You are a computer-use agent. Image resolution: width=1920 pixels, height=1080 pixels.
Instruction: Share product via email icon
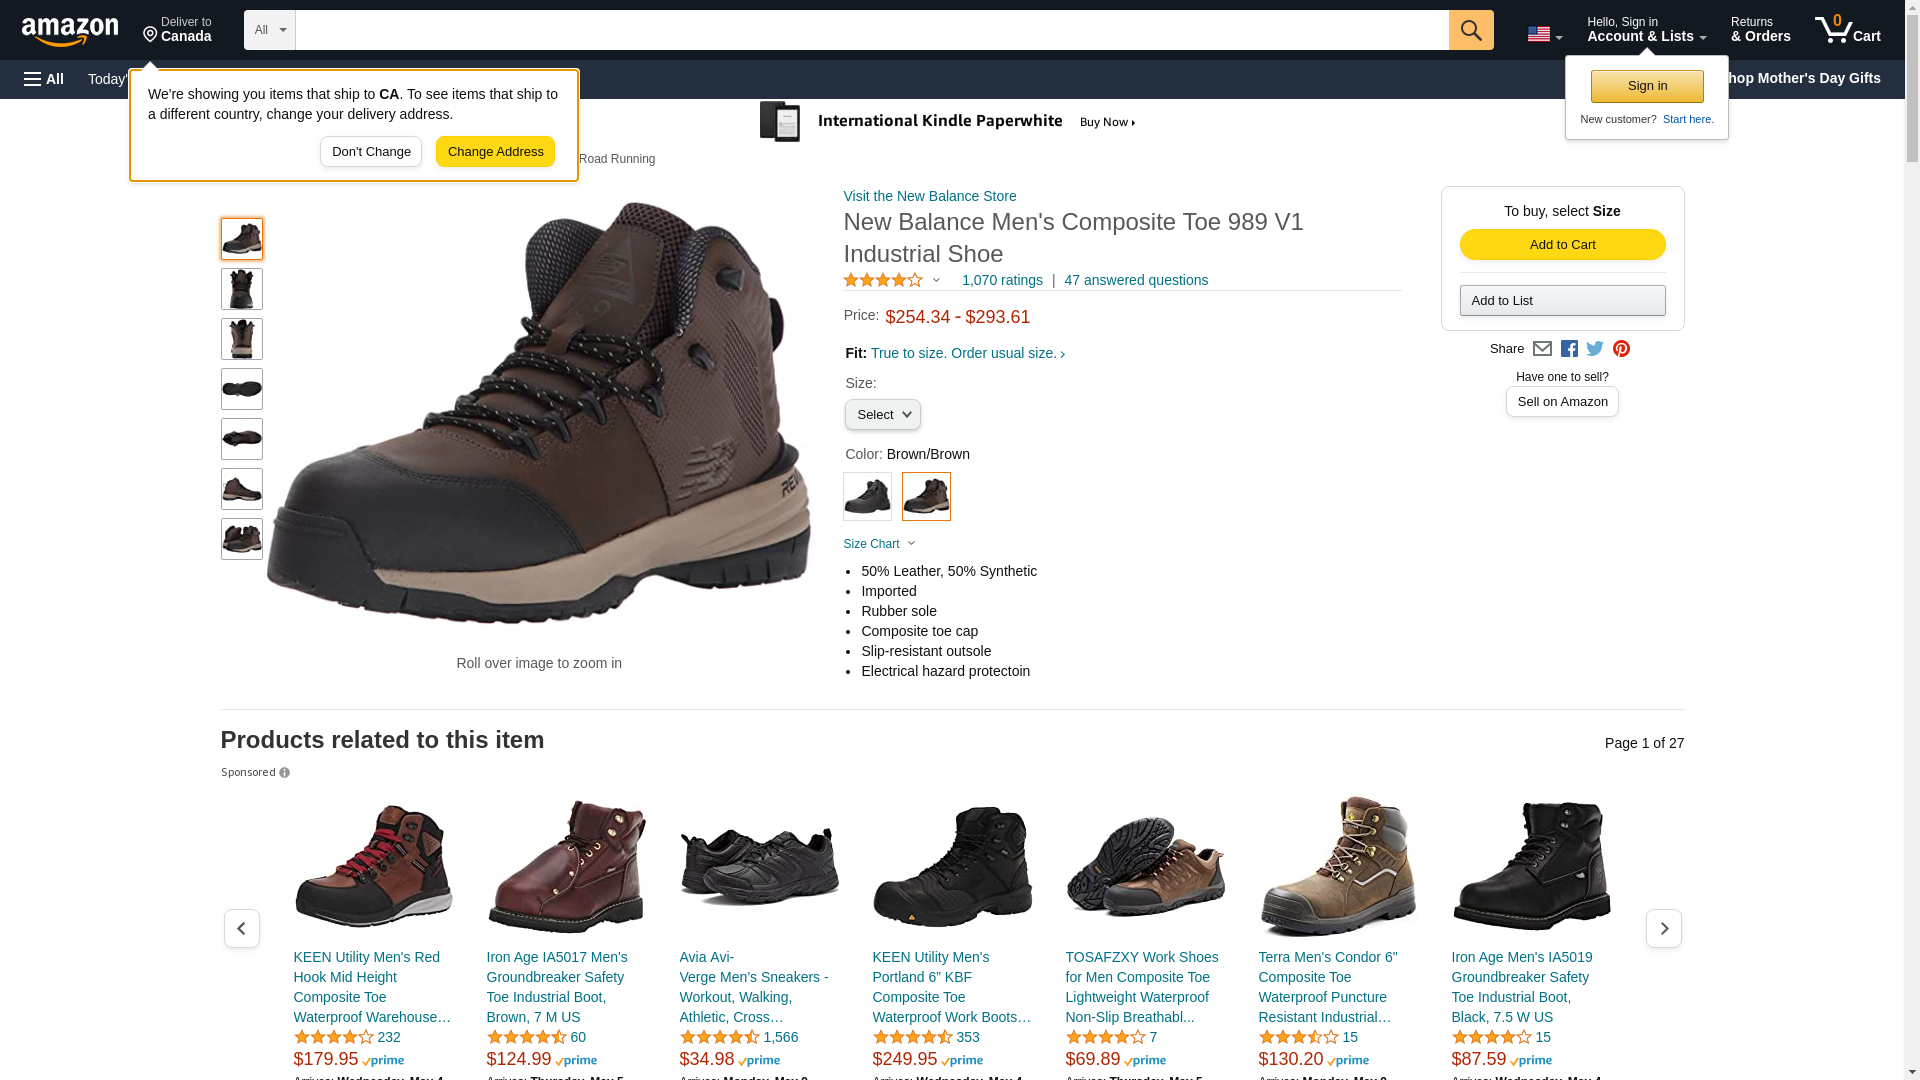click(x=1542, y=349)
